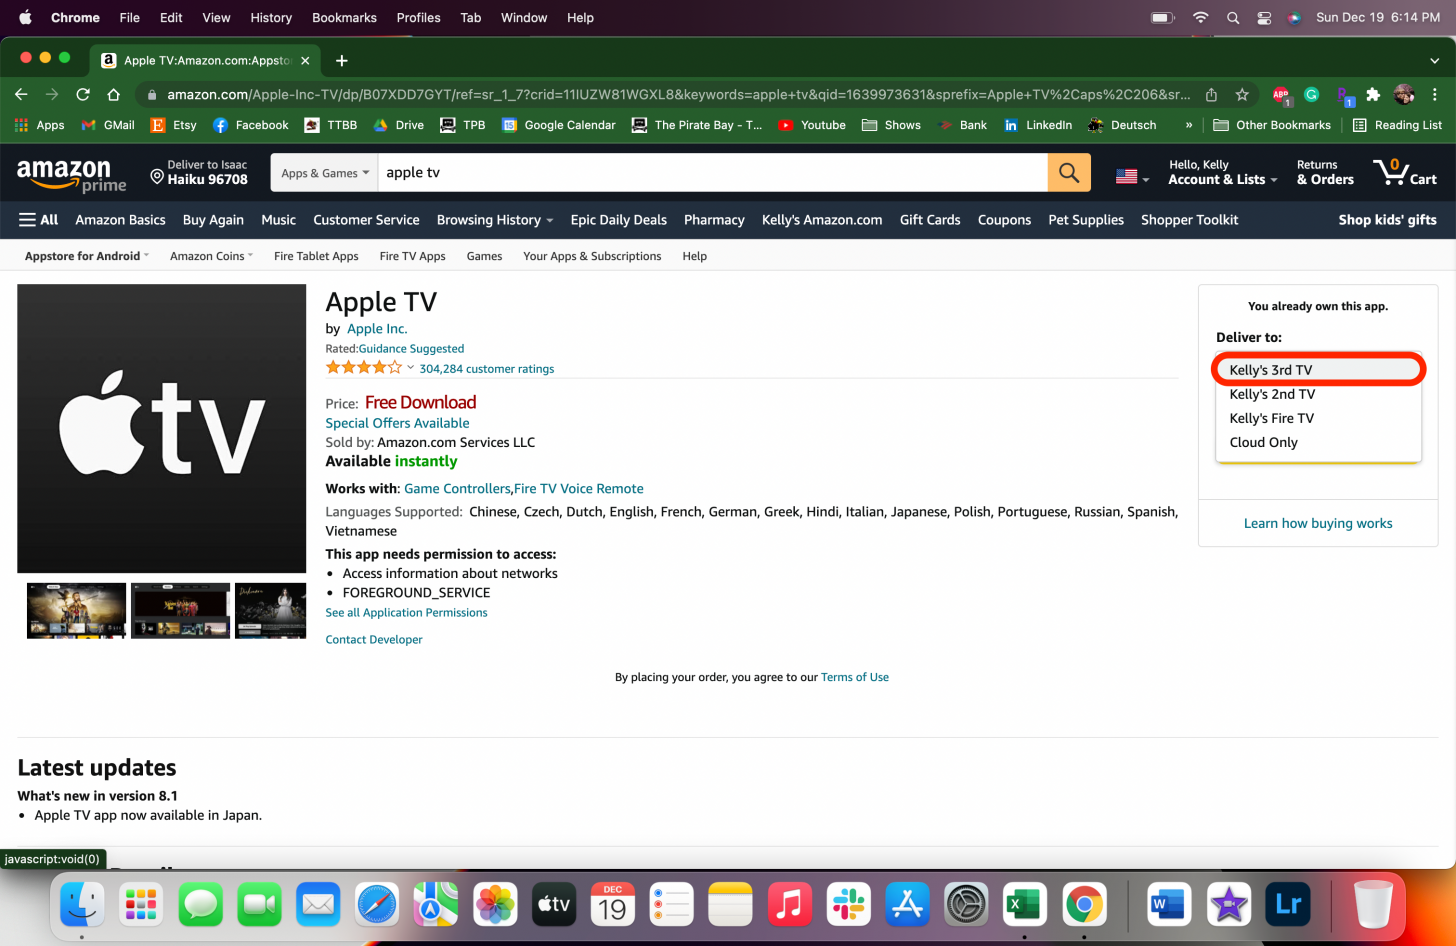
Task: Open Music from the dock
Action: point(790,905)
